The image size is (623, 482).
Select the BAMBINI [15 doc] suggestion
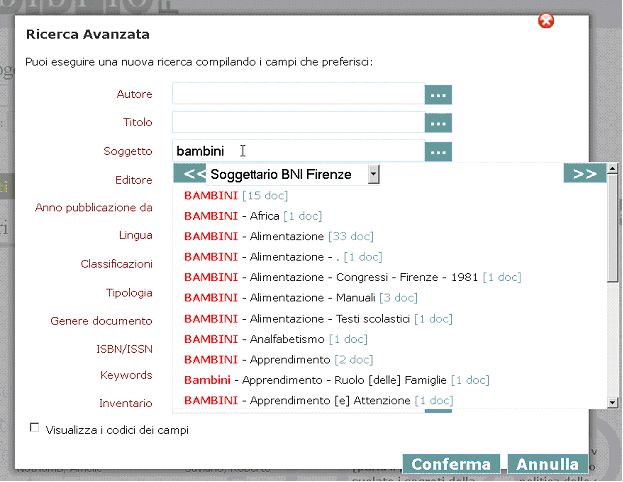235,195
